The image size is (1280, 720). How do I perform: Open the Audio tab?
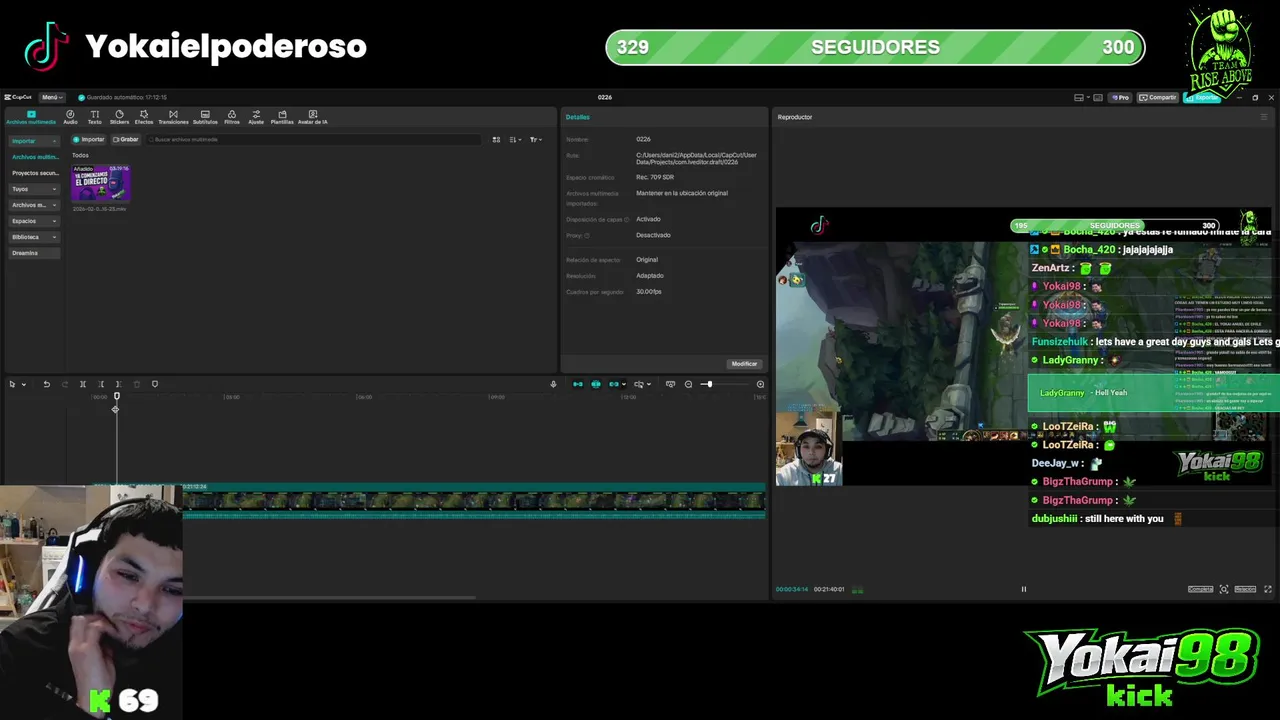pos(70,117)
